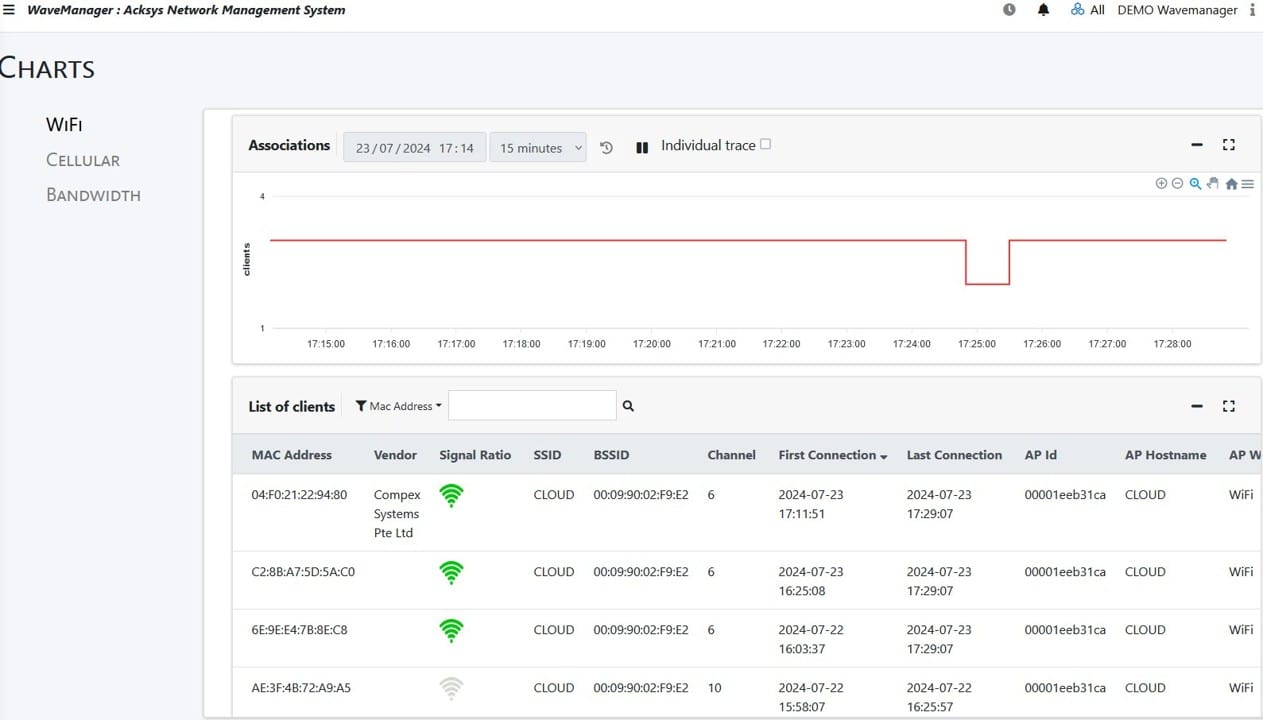
Task: Click the client search input field
Action: pyautogui.click(x=532, y=405)
